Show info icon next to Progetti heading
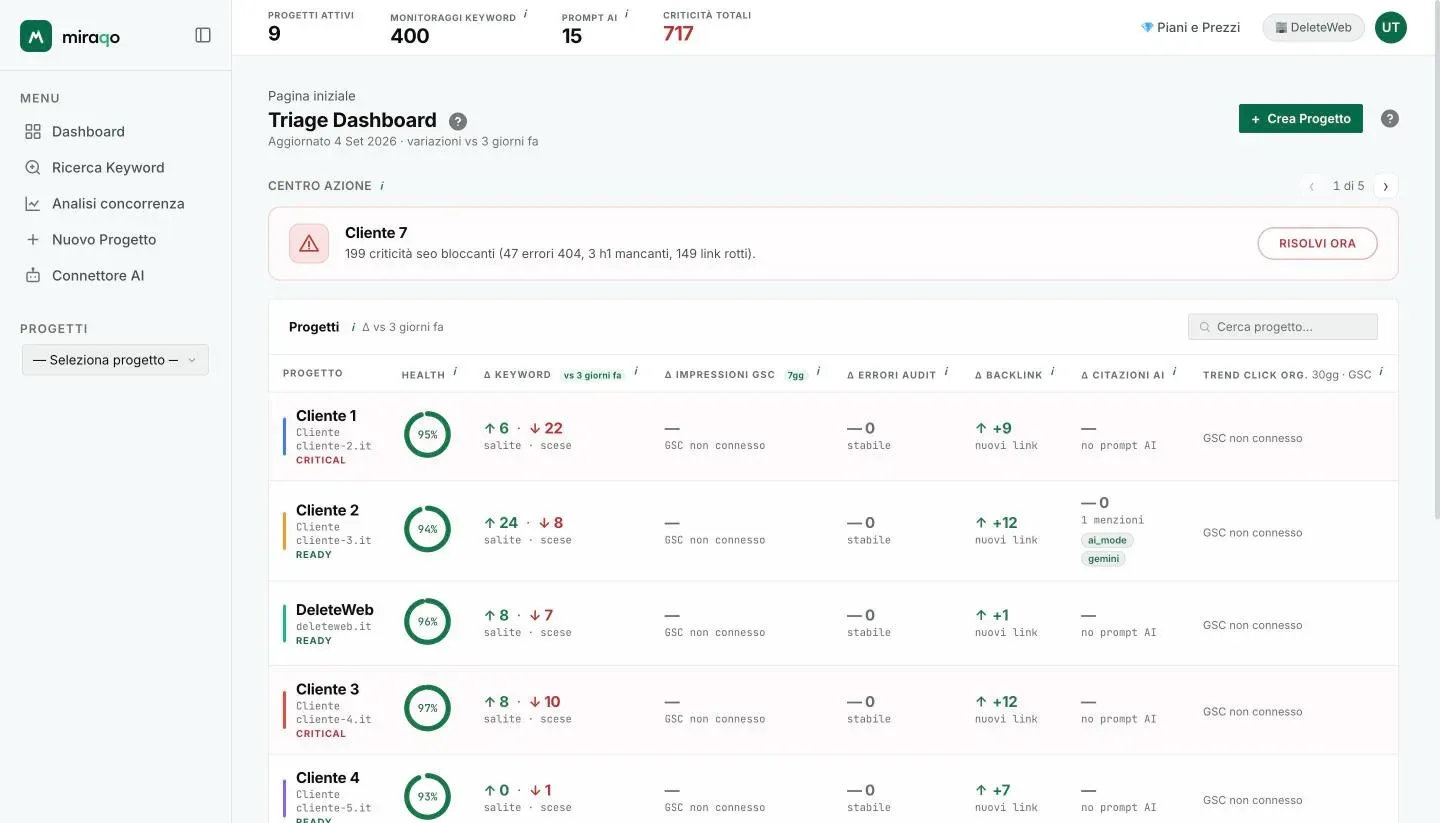The height and width of the screenshot is (823, 1440). coord(353,327)
